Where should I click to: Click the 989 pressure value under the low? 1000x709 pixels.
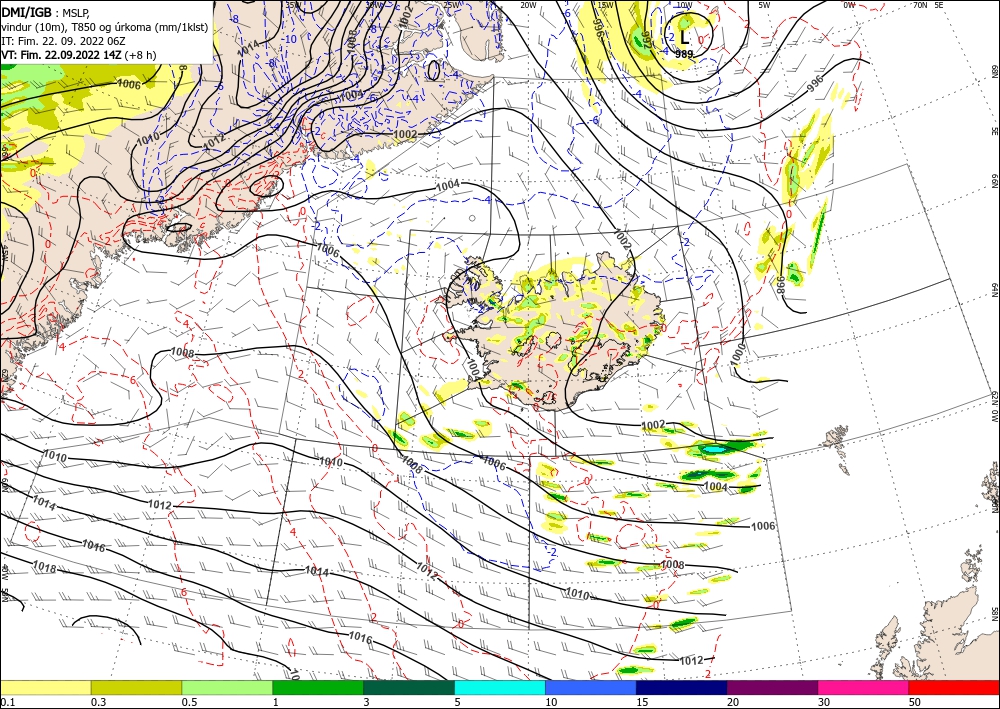pyautogui.click(x=684, y=54)
